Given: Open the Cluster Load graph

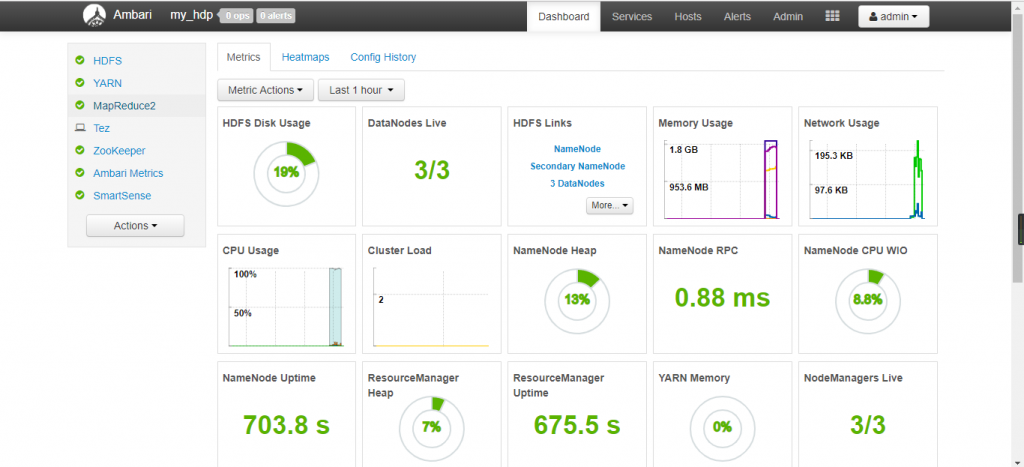Looking at the screenshot, I should [431, 306].
